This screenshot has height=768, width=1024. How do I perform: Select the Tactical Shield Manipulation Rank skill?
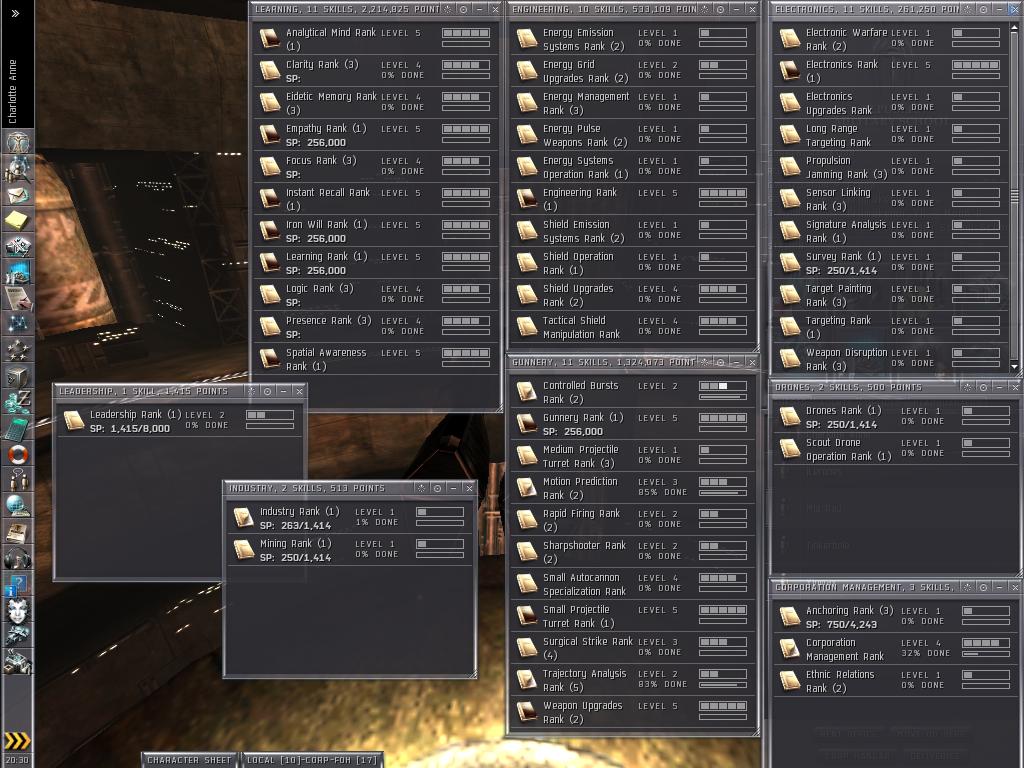pos(632,327)
